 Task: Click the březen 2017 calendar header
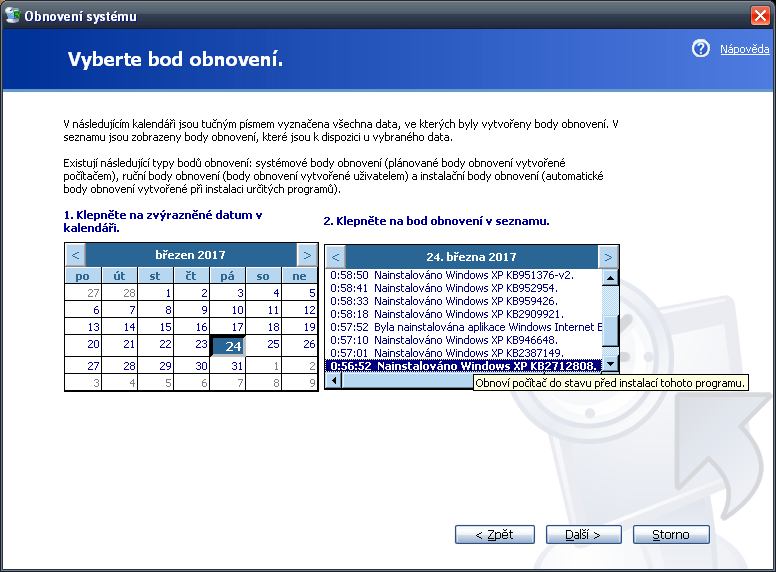191,255
